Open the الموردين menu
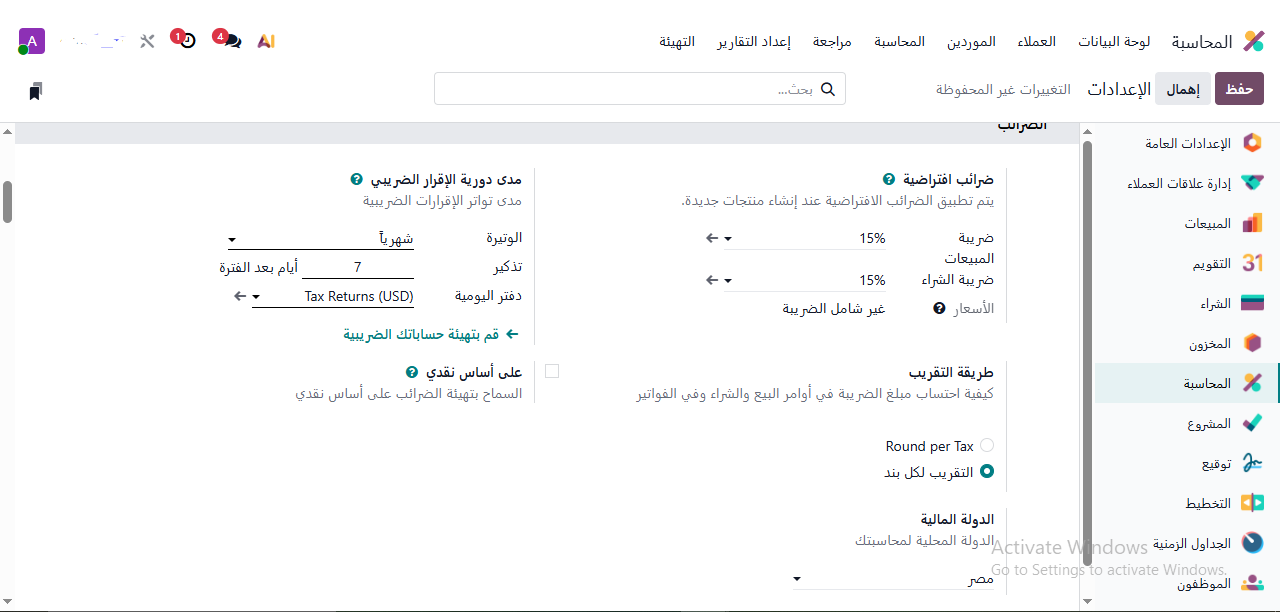 [x=970, y=42]
